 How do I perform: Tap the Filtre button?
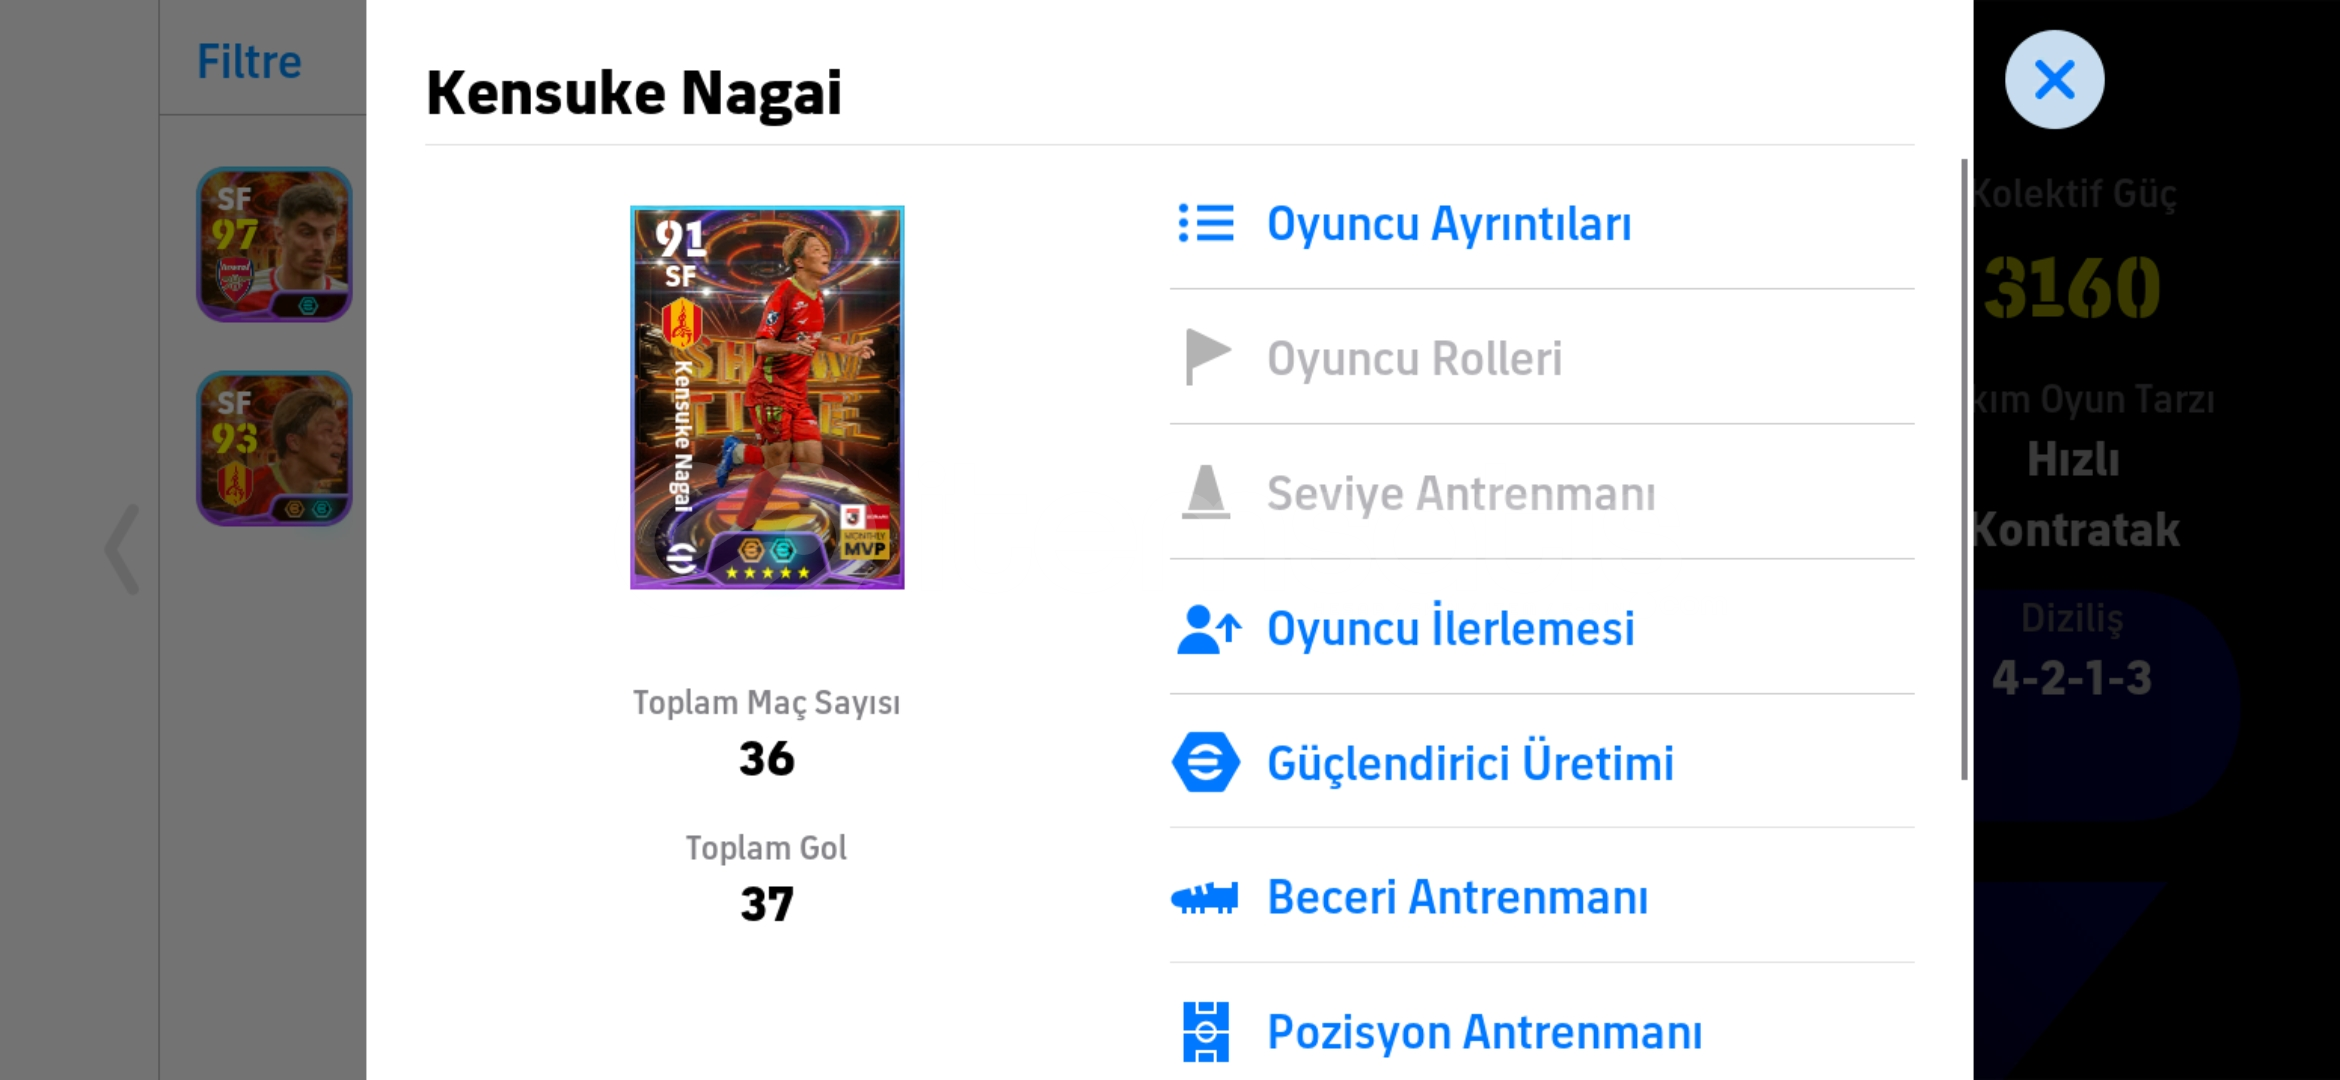click(249, 61)
